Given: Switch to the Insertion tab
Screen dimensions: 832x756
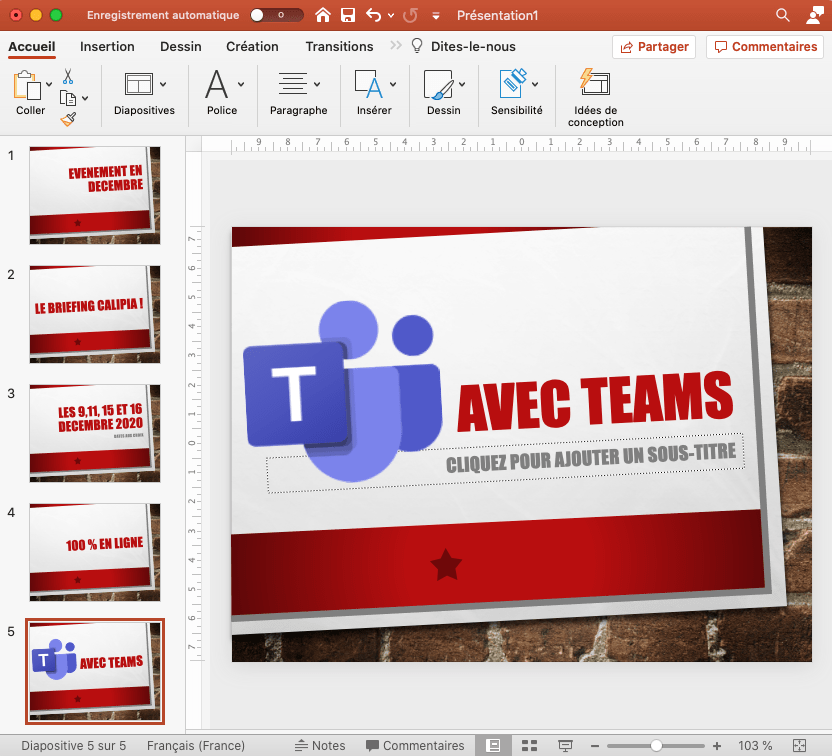Looking at the screenshot, I should [x=107, y=47].
